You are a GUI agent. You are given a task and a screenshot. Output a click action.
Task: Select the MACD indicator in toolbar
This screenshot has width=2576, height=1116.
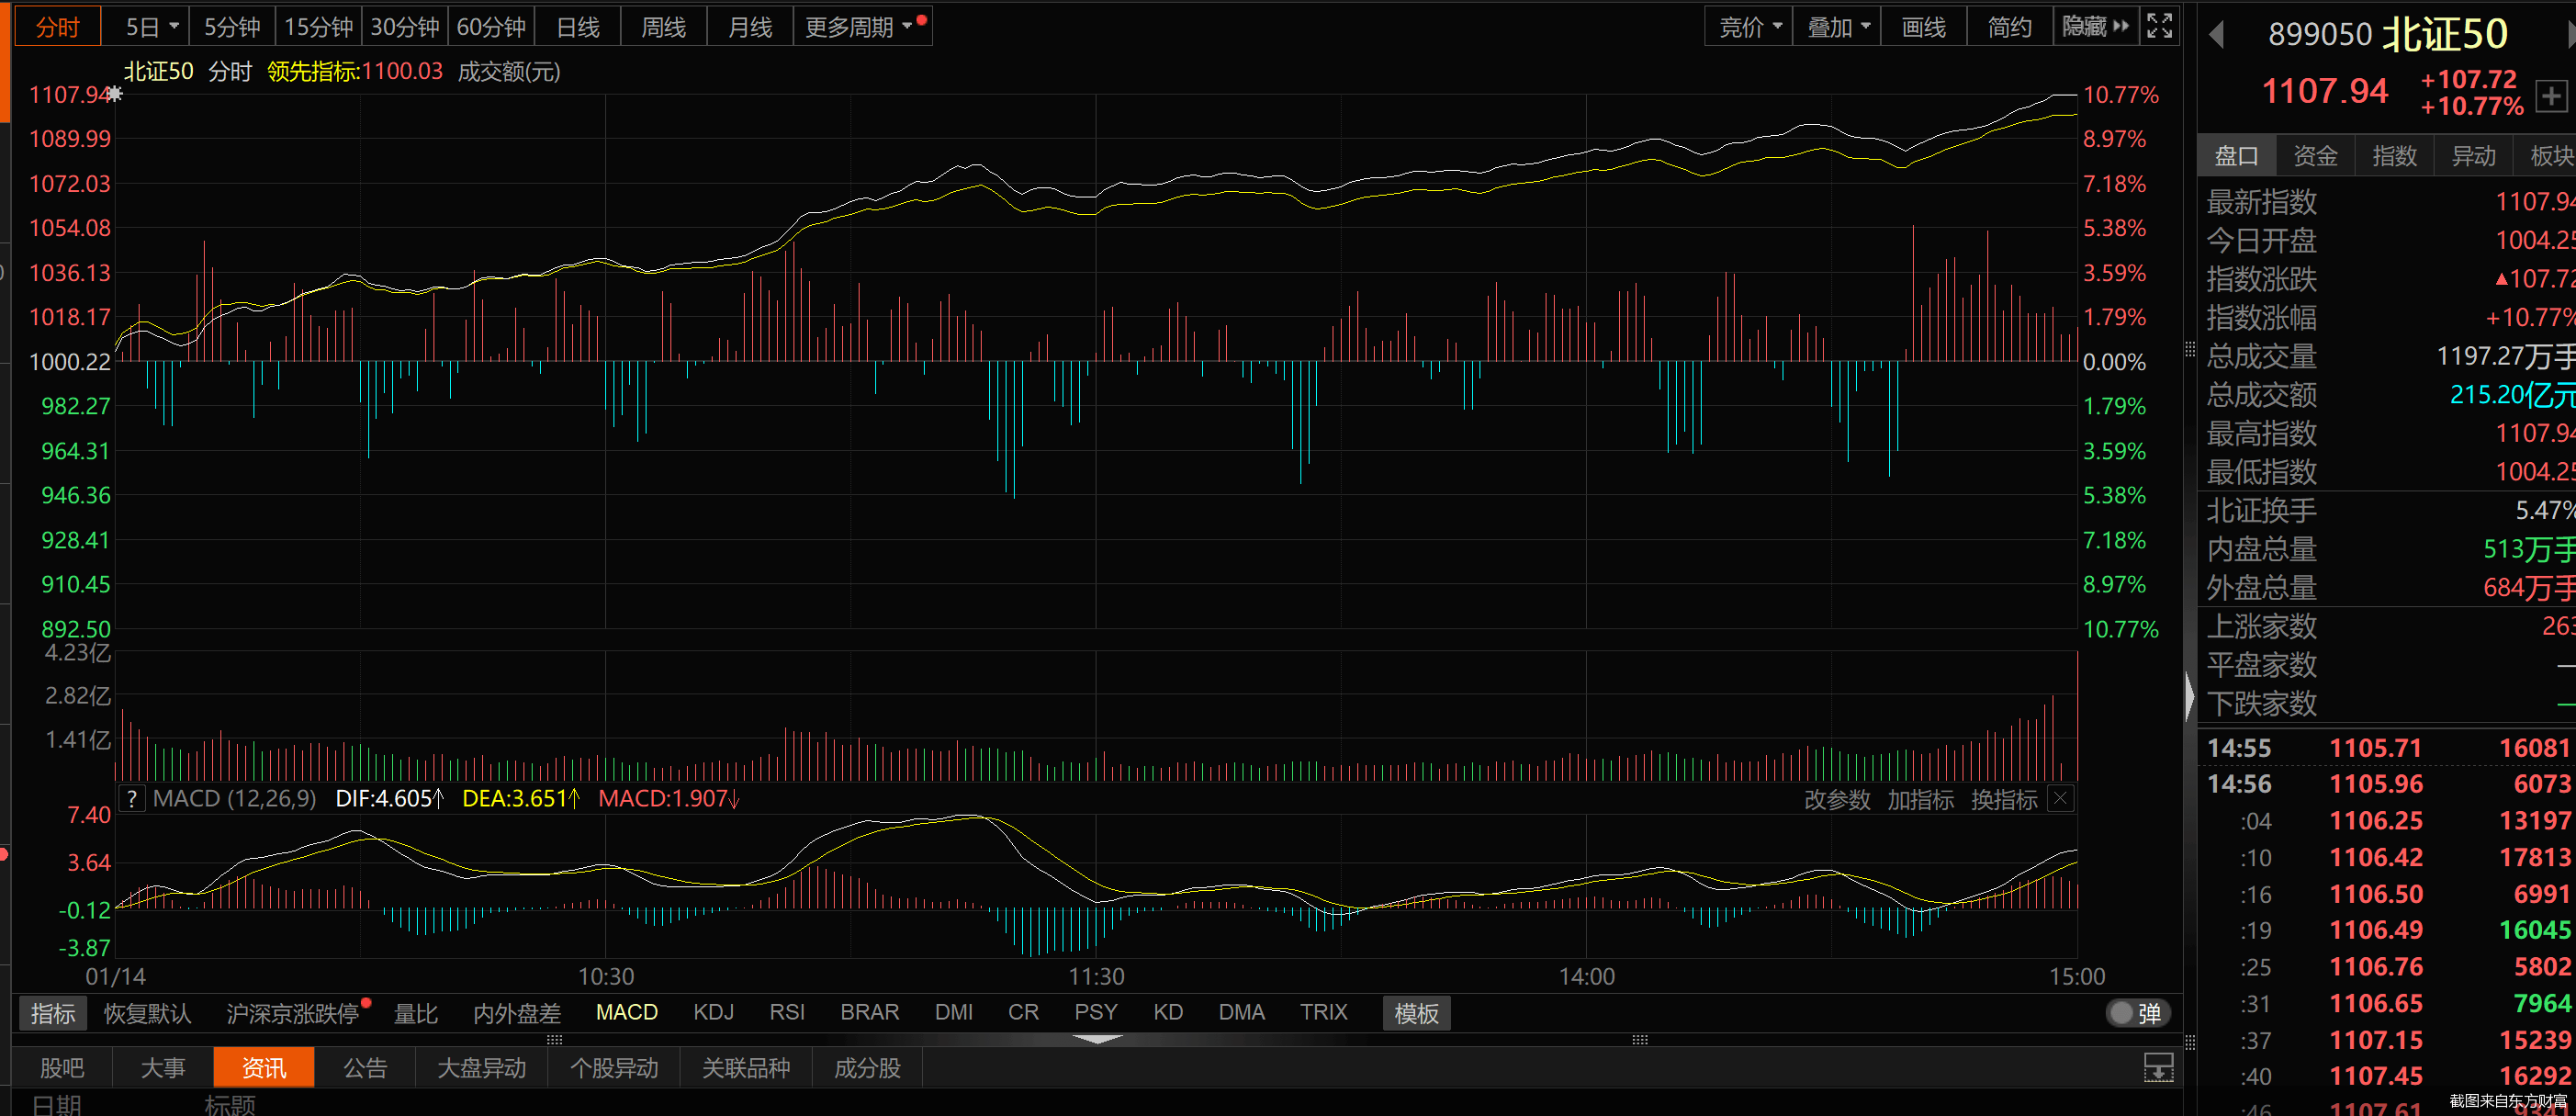point(627,1012)
